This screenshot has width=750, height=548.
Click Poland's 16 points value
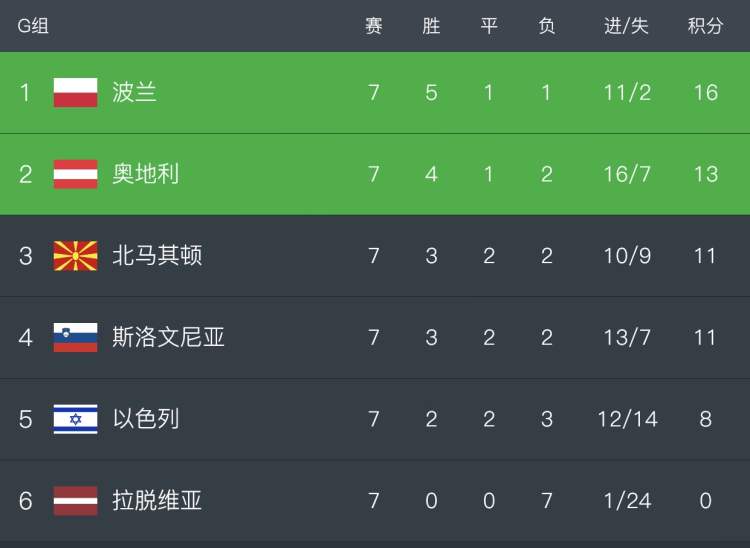705,93
